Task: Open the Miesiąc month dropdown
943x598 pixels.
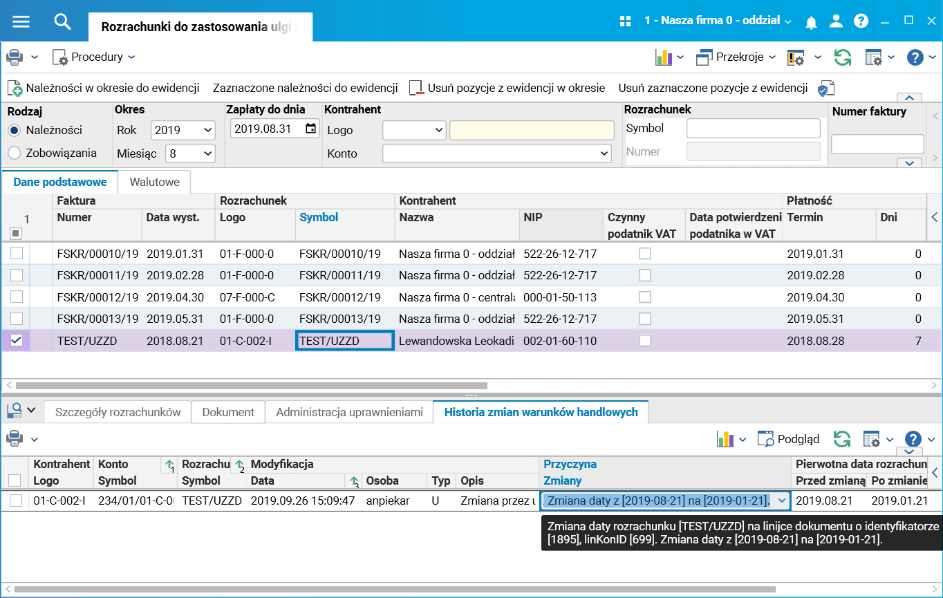Action: 190,153
